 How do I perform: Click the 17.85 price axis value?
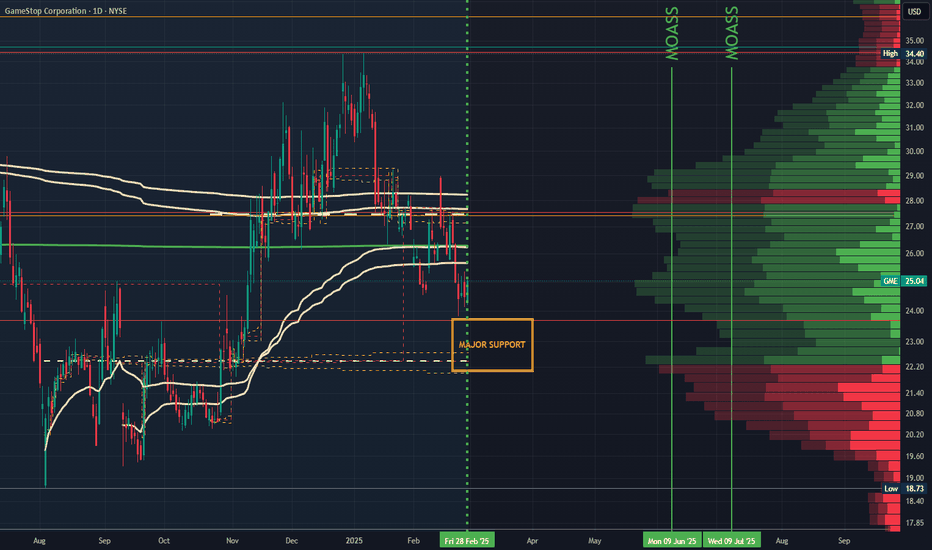coord(915,523)
